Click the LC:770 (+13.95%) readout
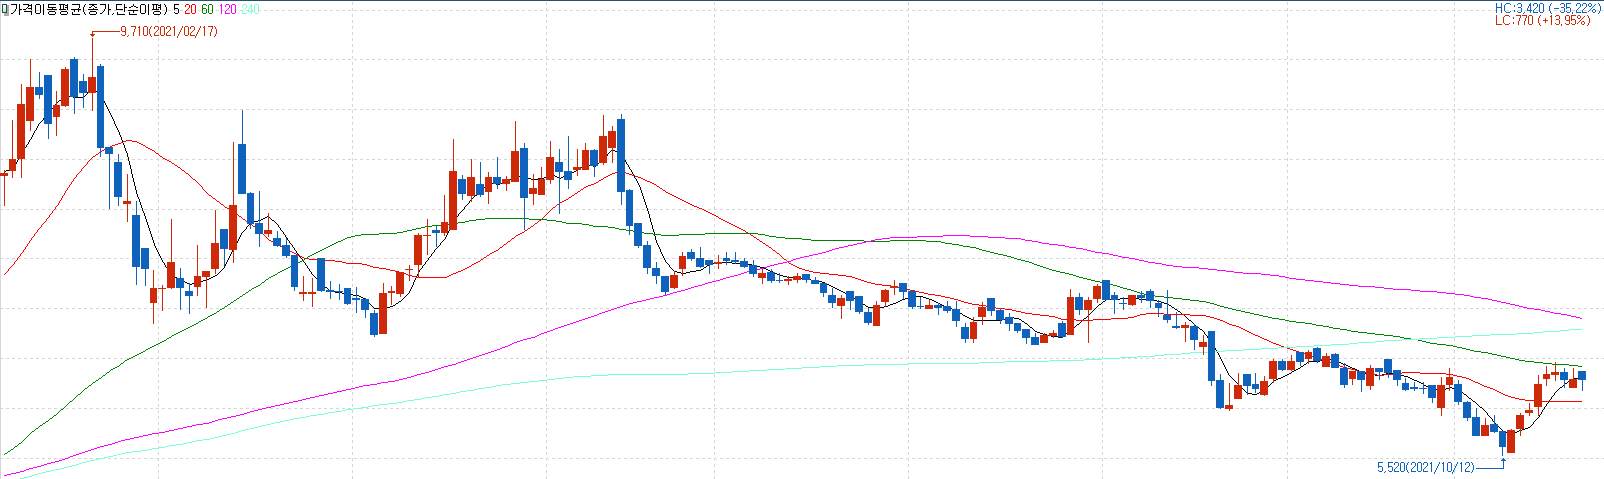 coord(1549,20)
